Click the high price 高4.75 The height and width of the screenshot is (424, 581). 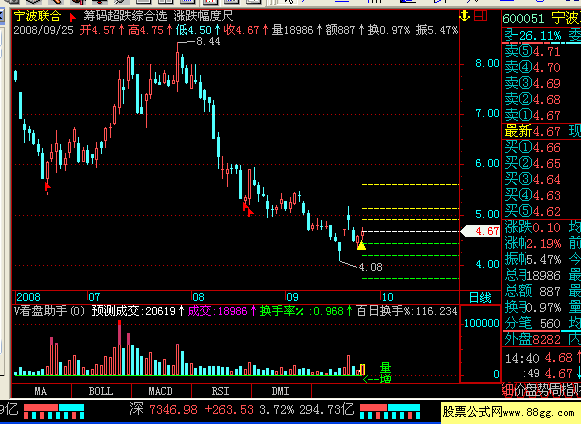[x=146, y=30]
